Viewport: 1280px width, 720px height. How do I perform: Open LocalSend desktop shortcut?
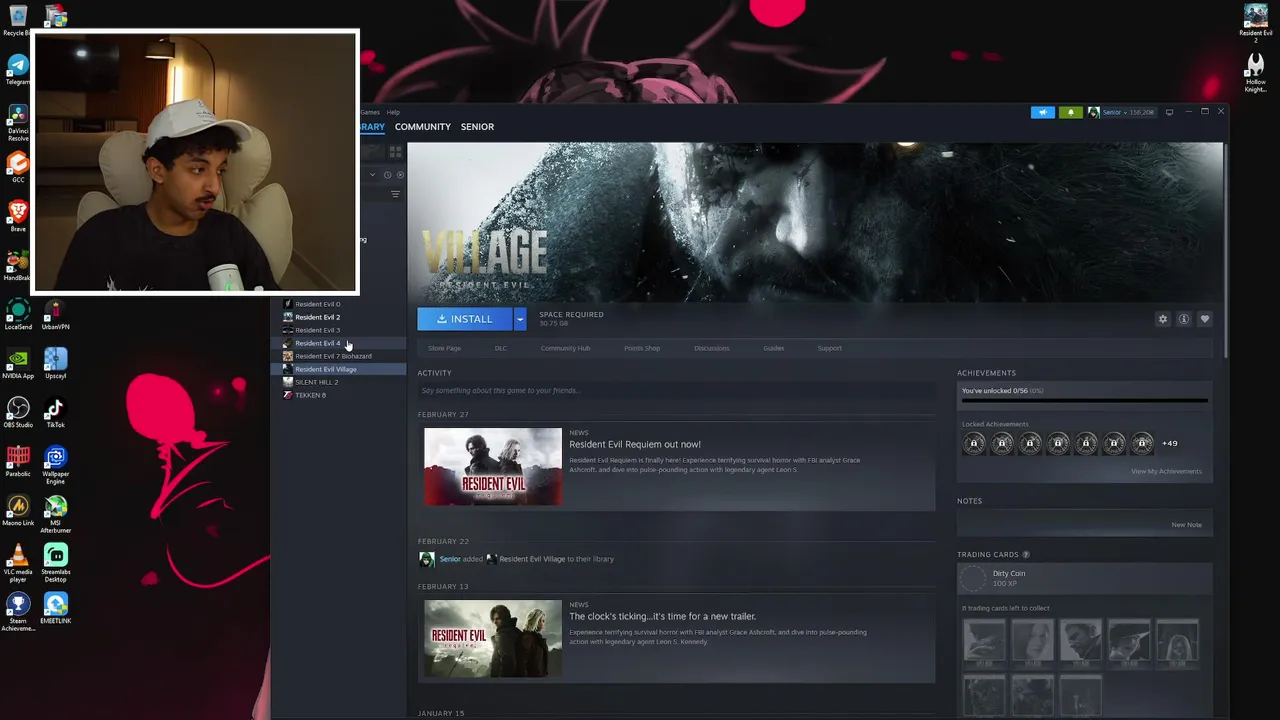[18, 313]
